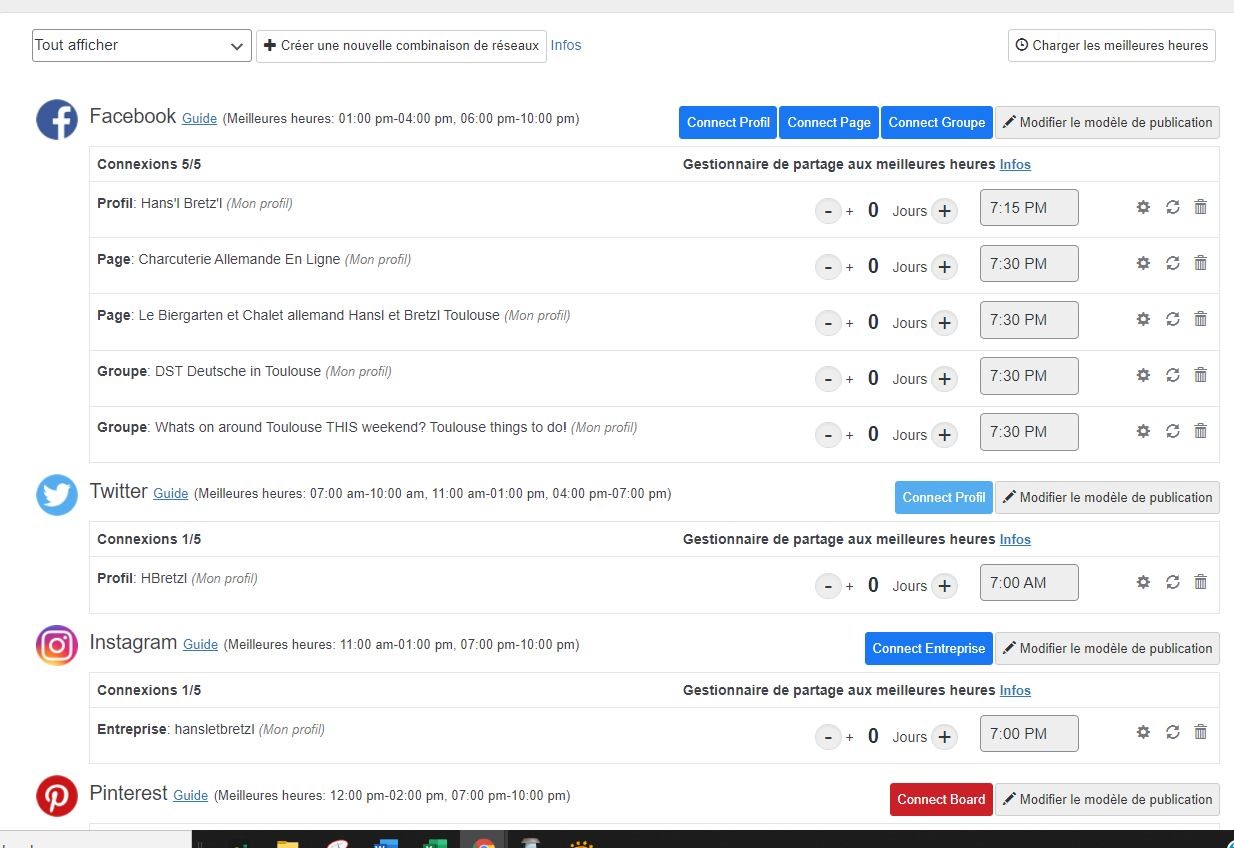1234x848 pixels.
Task: Open the Tout afficher dropdown
Action: (141, 46)
